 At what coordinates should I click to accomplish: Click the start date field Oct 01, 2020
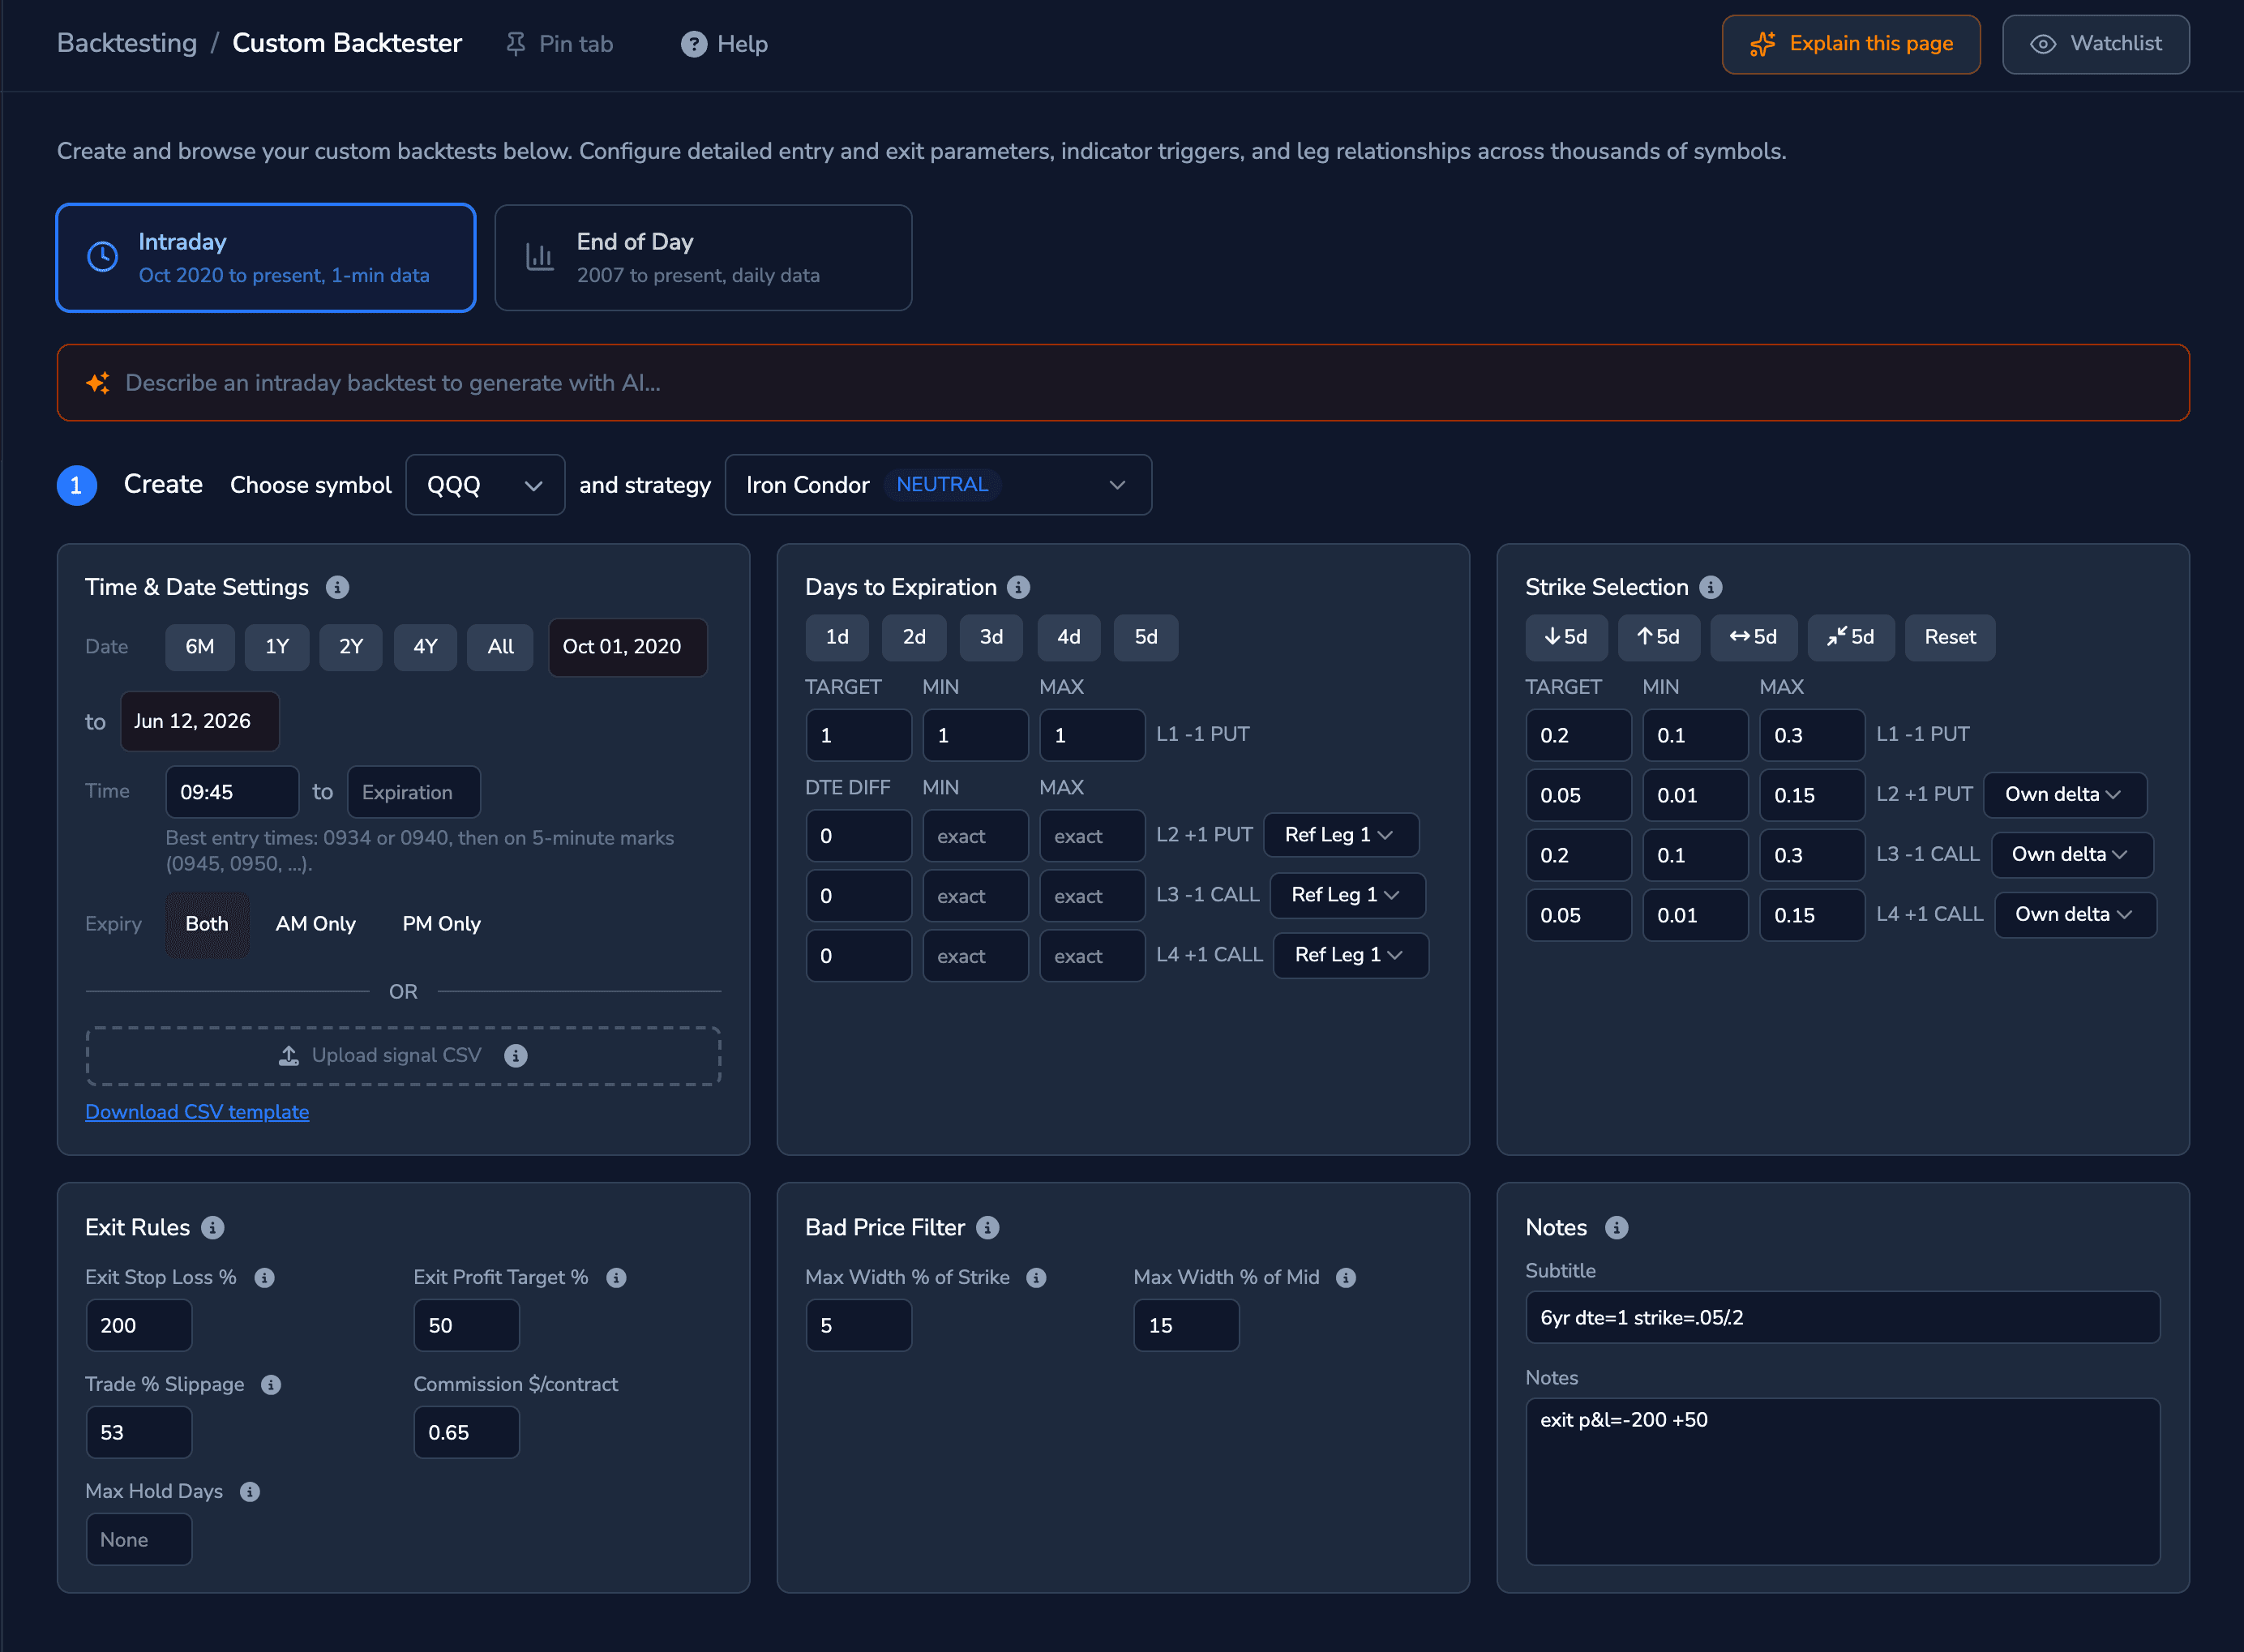click(x=628, y=647)
